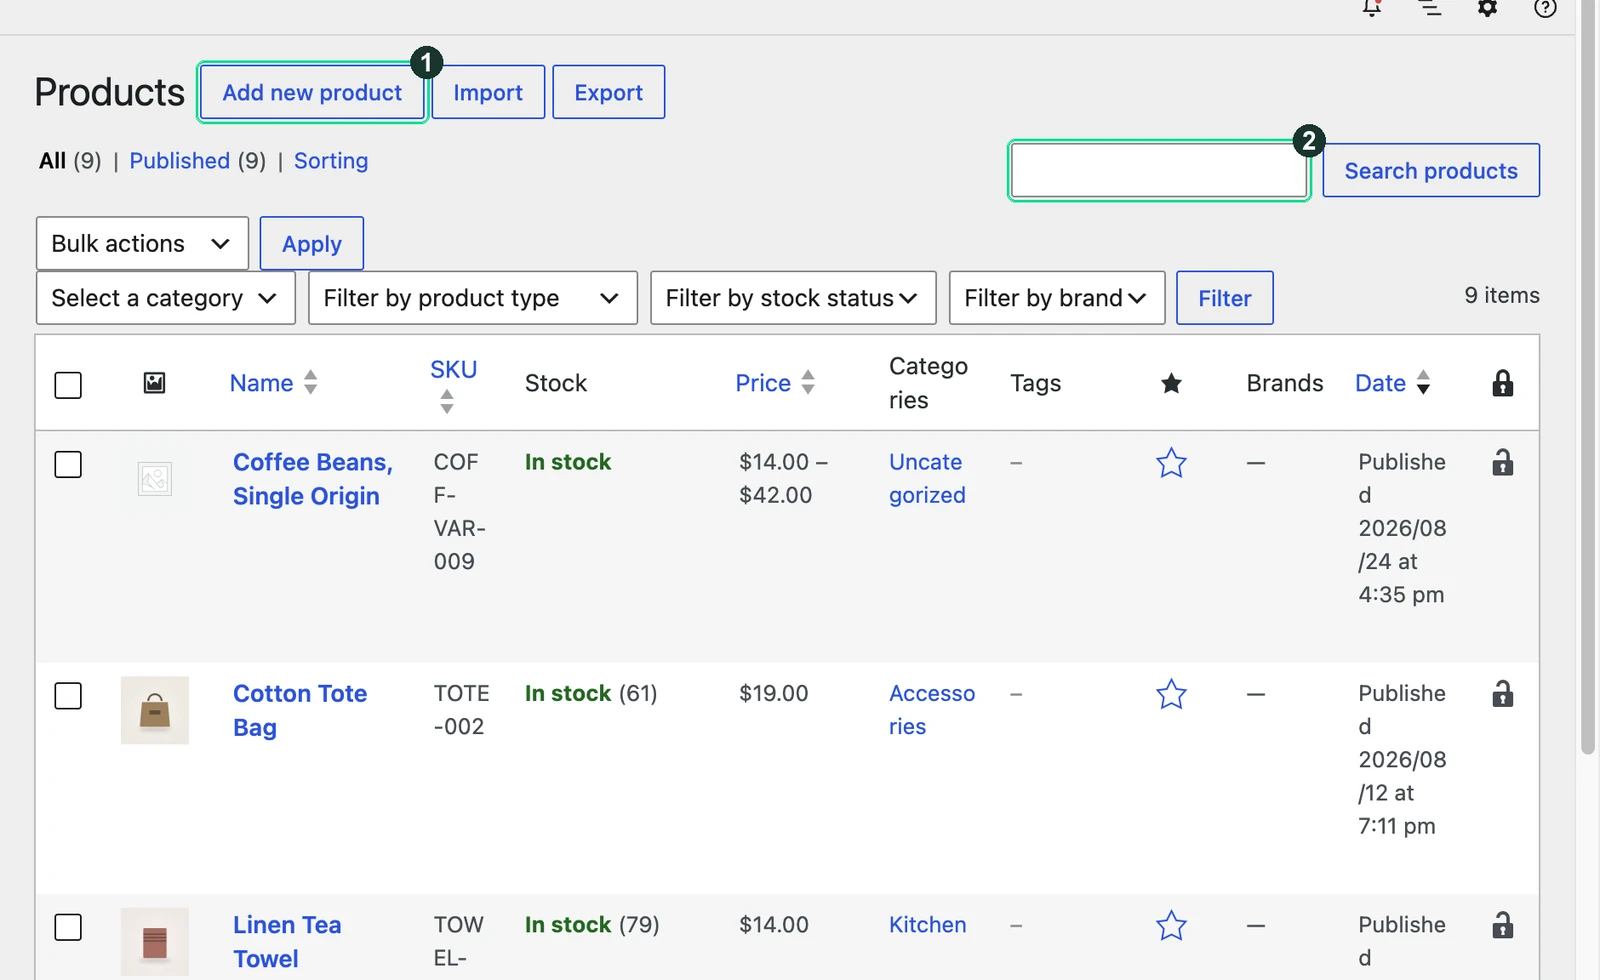Open Coffee Beans placeholder thumbnail
The width and height of the screenshot is (1600, 980).
click(x=155, y=479)
